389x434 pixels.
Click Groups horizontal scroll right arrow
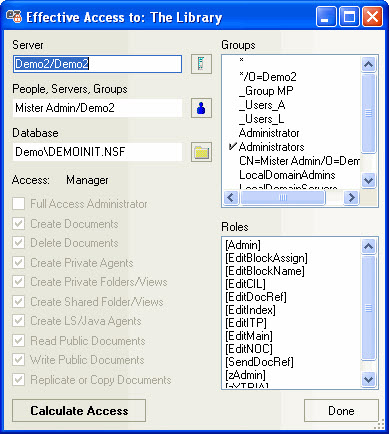click(x=351, y=197)
